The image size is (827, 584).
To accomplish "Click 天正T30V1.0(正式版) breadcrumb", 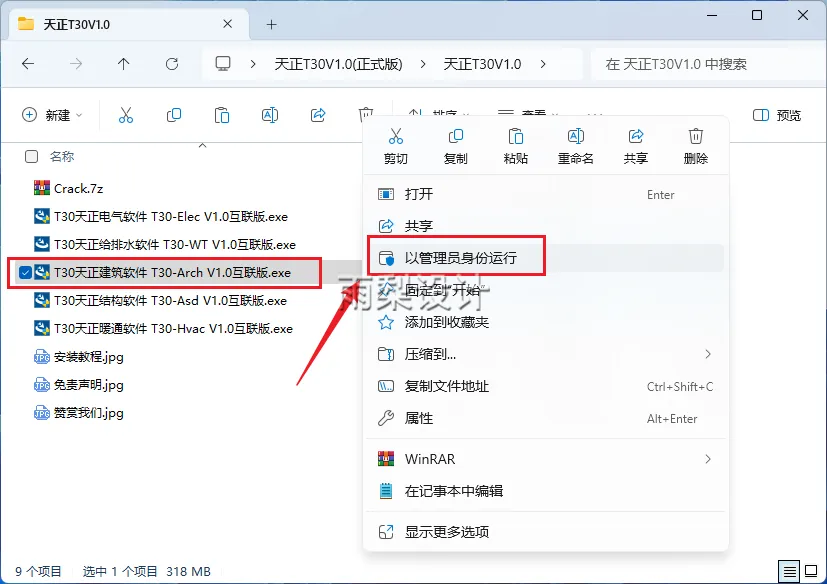I will click(x=338, y=64).
